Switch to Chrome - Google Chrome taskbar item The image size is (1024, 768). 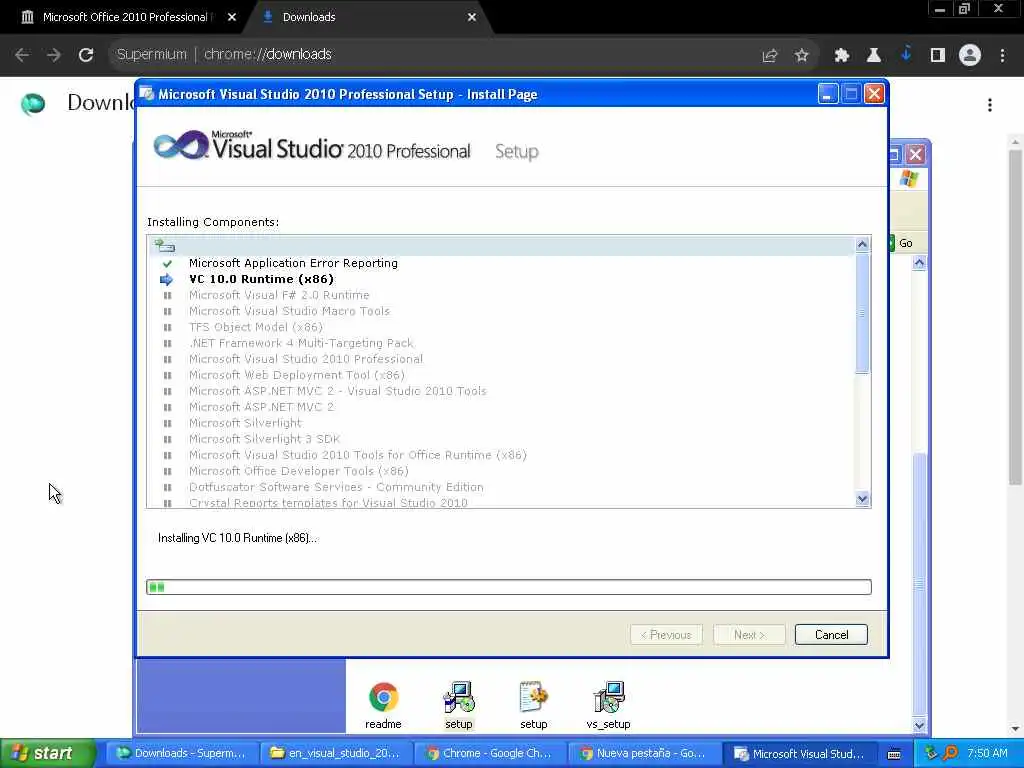point(490,754)
